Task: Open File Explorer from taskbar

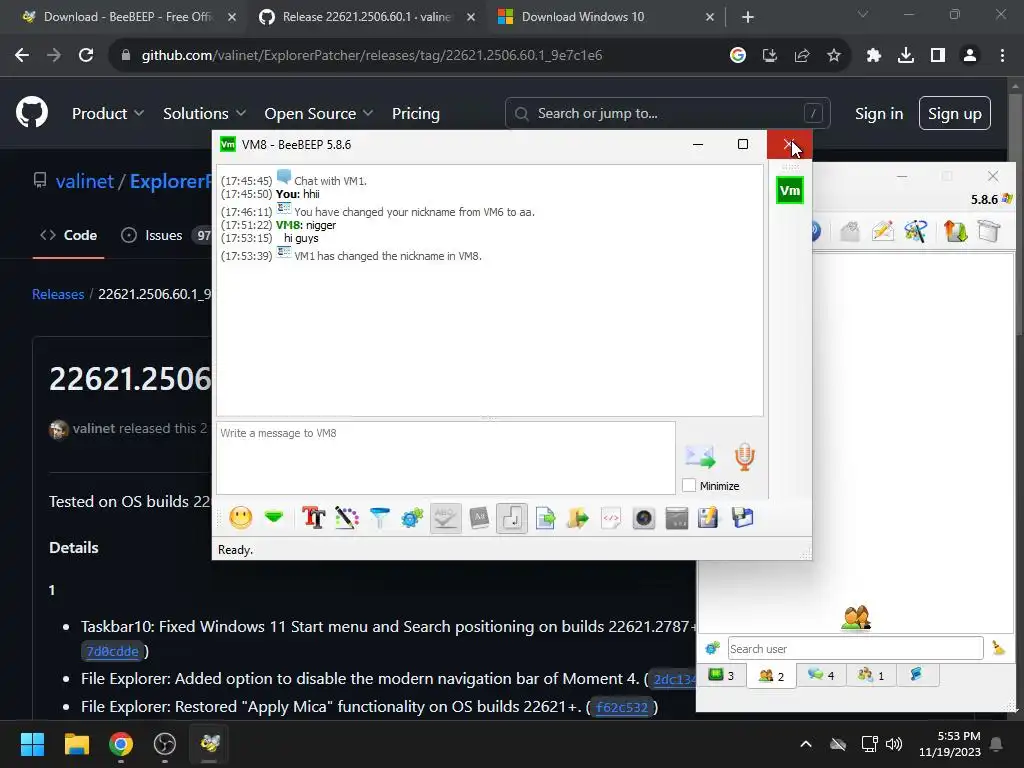Action: [76, 744]
